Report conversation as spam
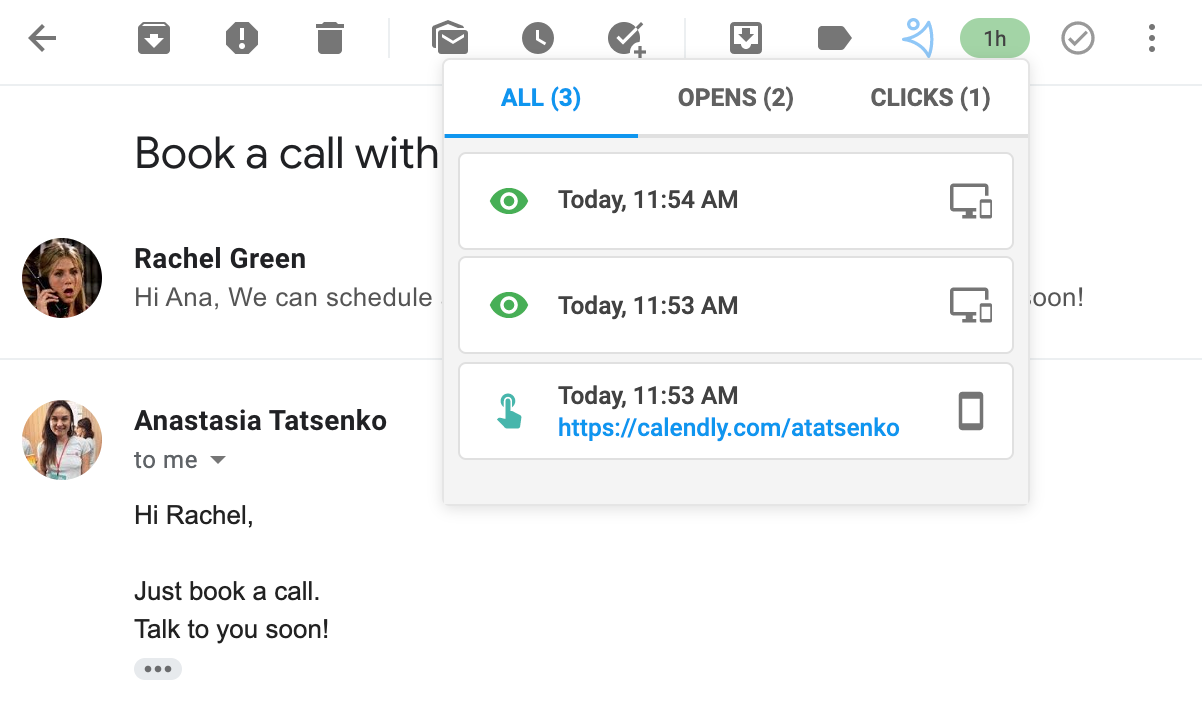Viewport: 1202px width, 708px height. (x=242, y=39)
